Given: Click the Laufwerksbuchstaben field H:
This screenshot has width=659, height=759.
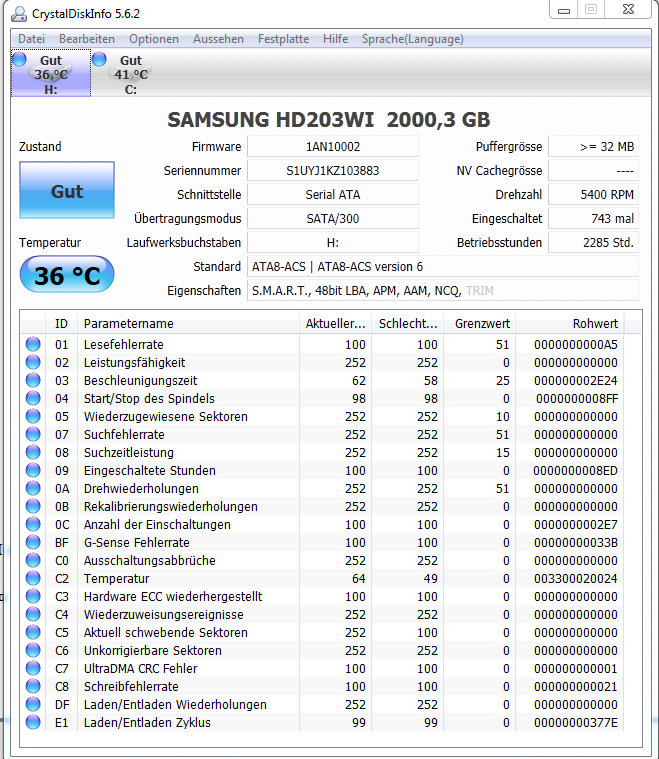Looking at the screenshot, I should tap(333, 243).
